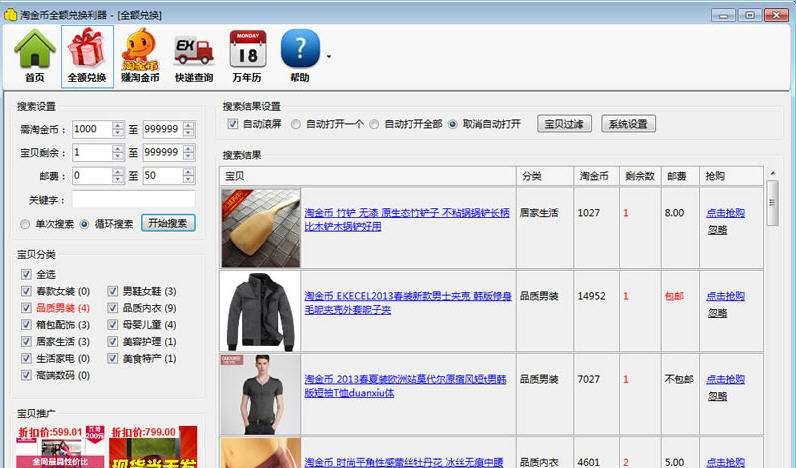The image size is (796, 468).
Task: Expand the dropdown arrow beside 帮助
Action: [329, 56]
